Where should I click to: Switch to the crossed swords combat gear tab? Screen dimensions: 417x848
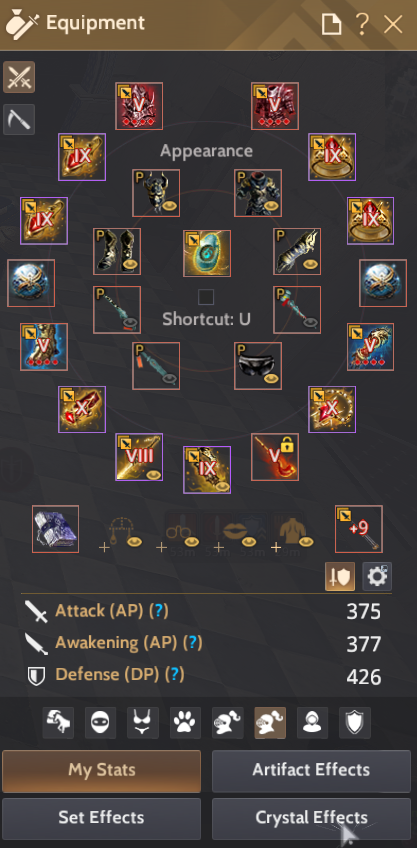(x=19, y=77)
